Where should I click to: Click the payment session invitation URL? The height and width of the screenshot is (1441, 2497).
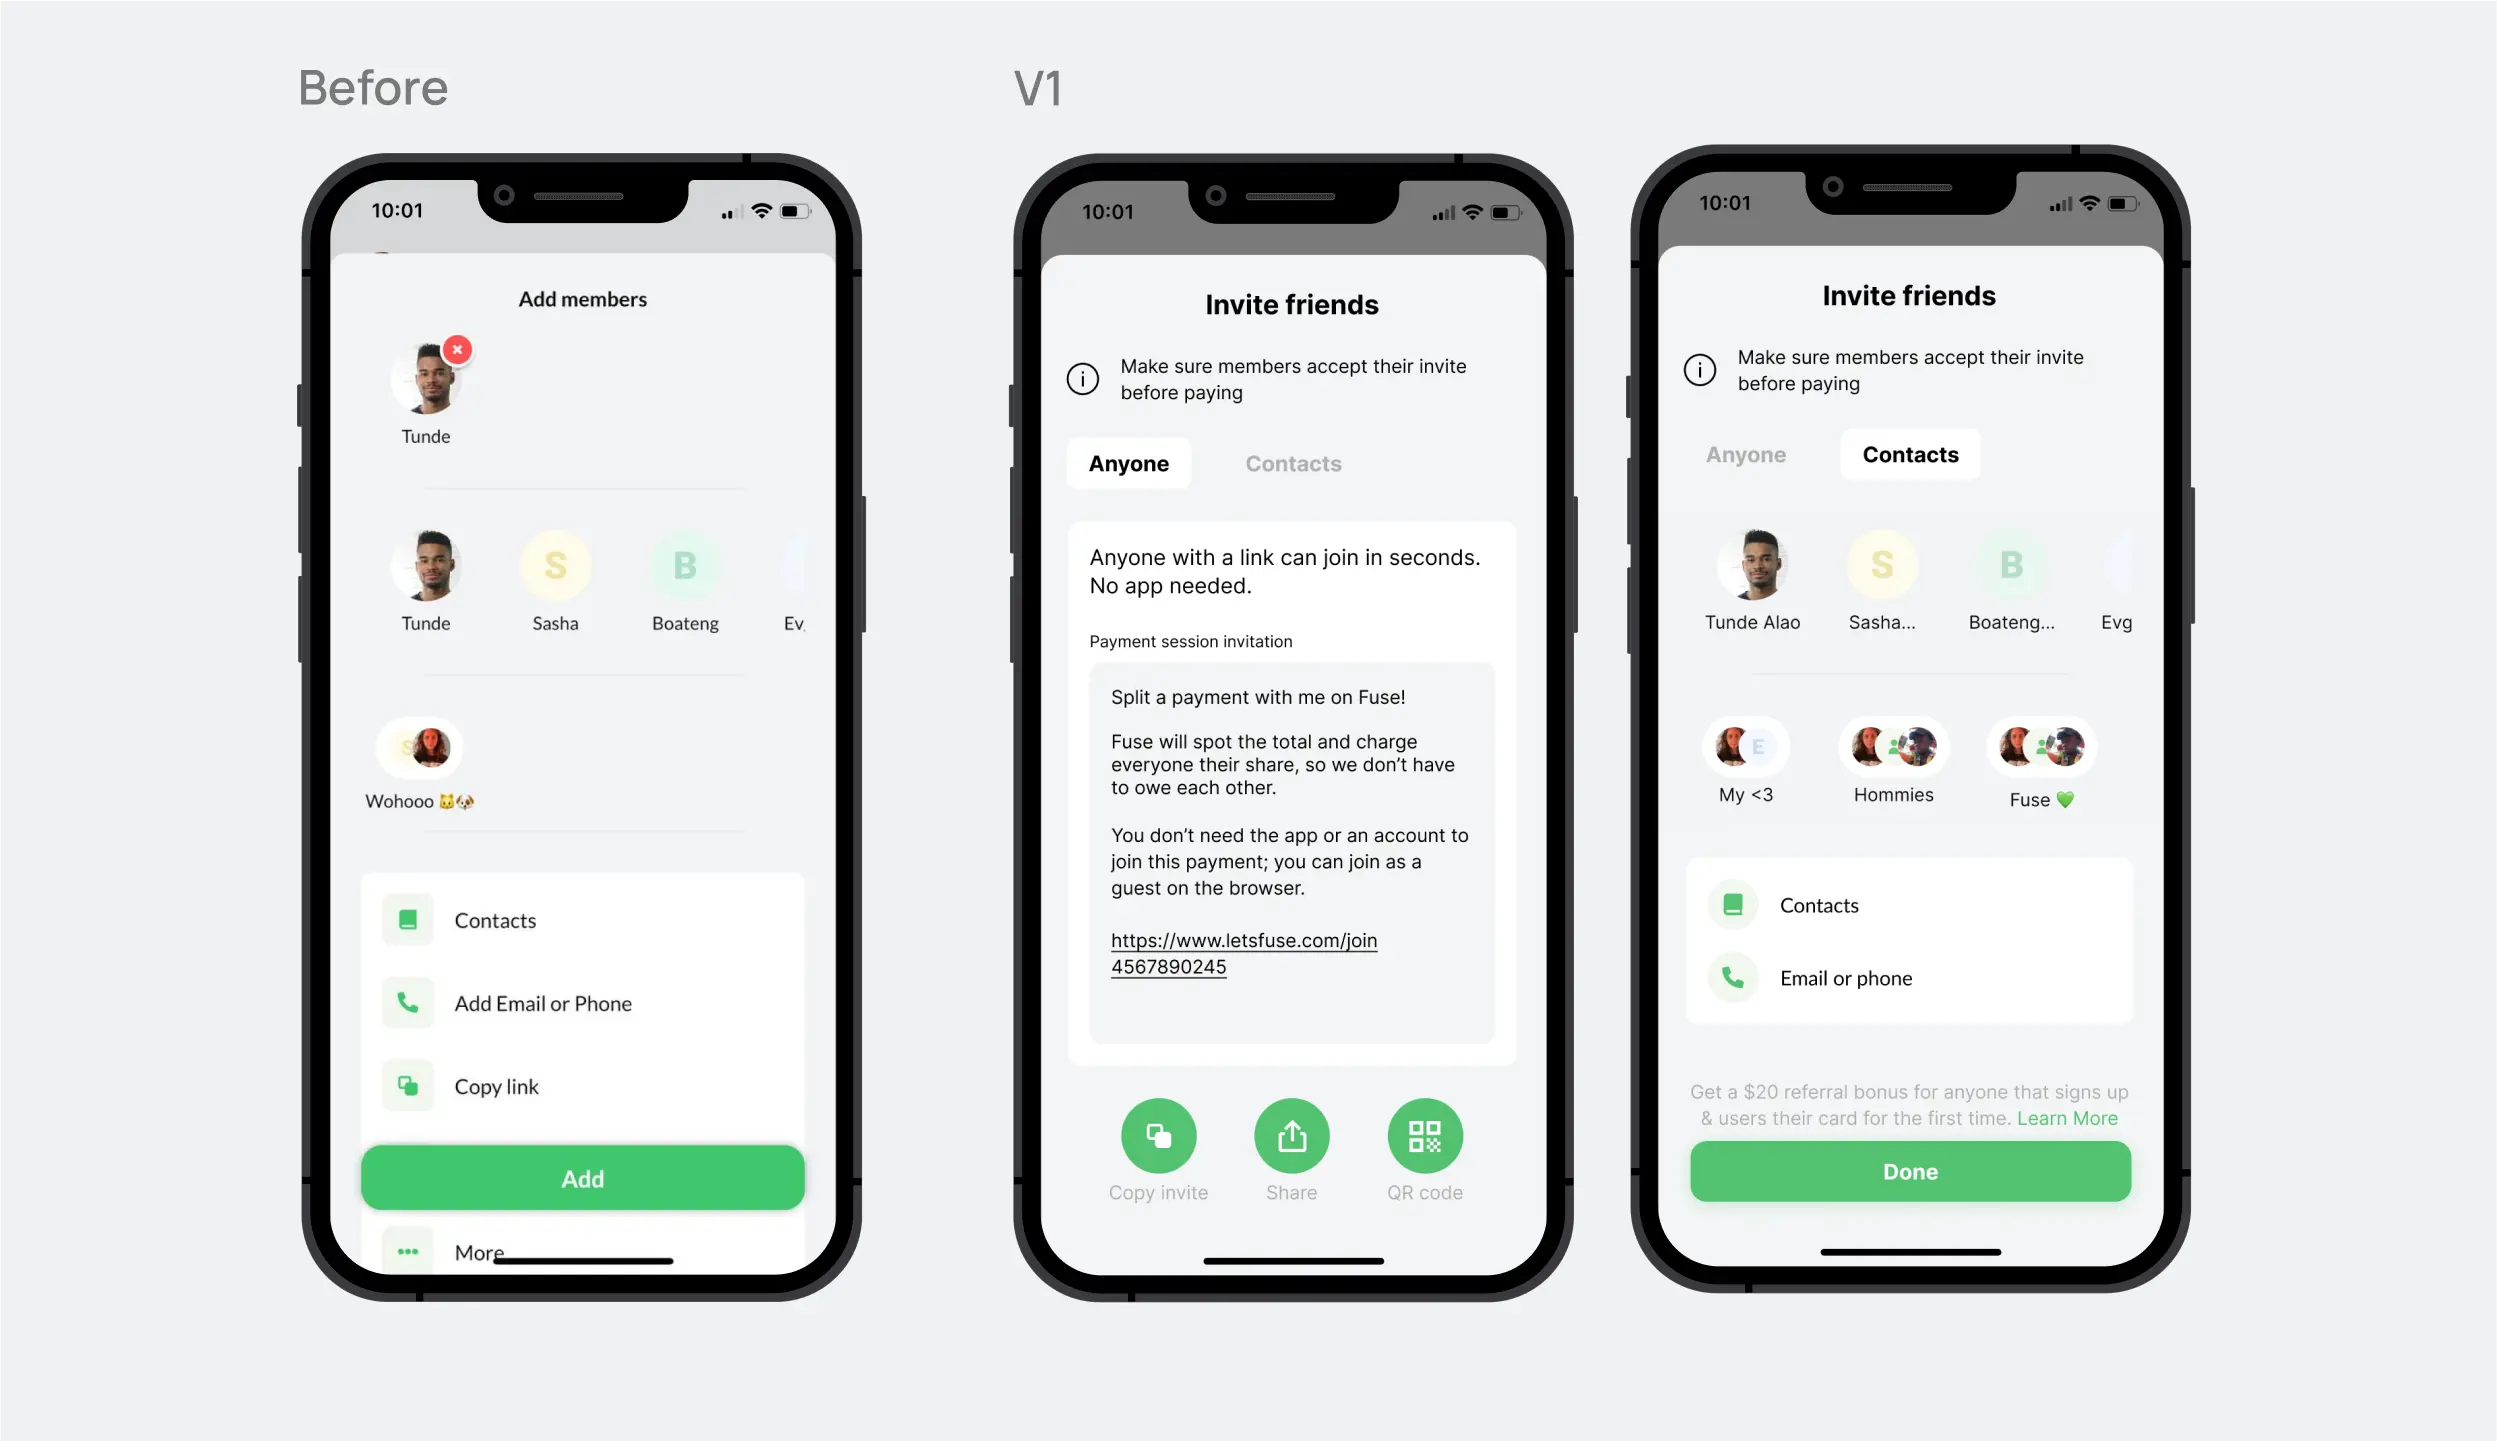[x=1242, y=952]
